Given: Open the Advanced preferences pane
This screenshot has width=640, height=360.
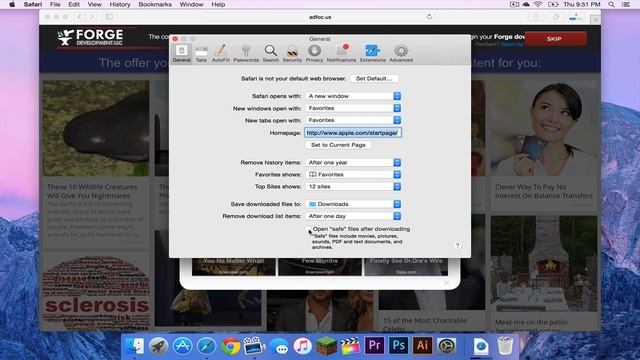Looking at the screenshot, I should [x=401, y=53].
